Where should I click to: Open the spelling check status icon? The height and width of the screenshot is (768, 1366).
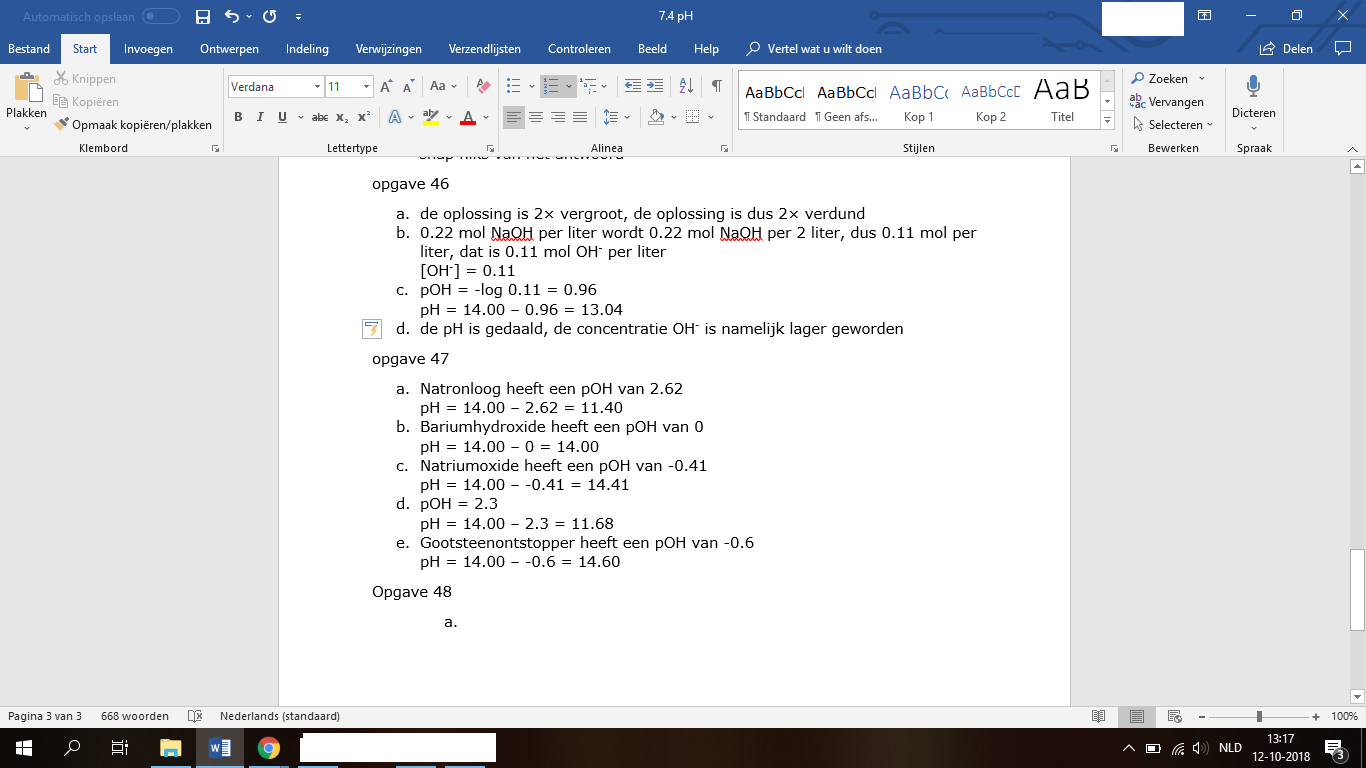(x=196, y=716)
